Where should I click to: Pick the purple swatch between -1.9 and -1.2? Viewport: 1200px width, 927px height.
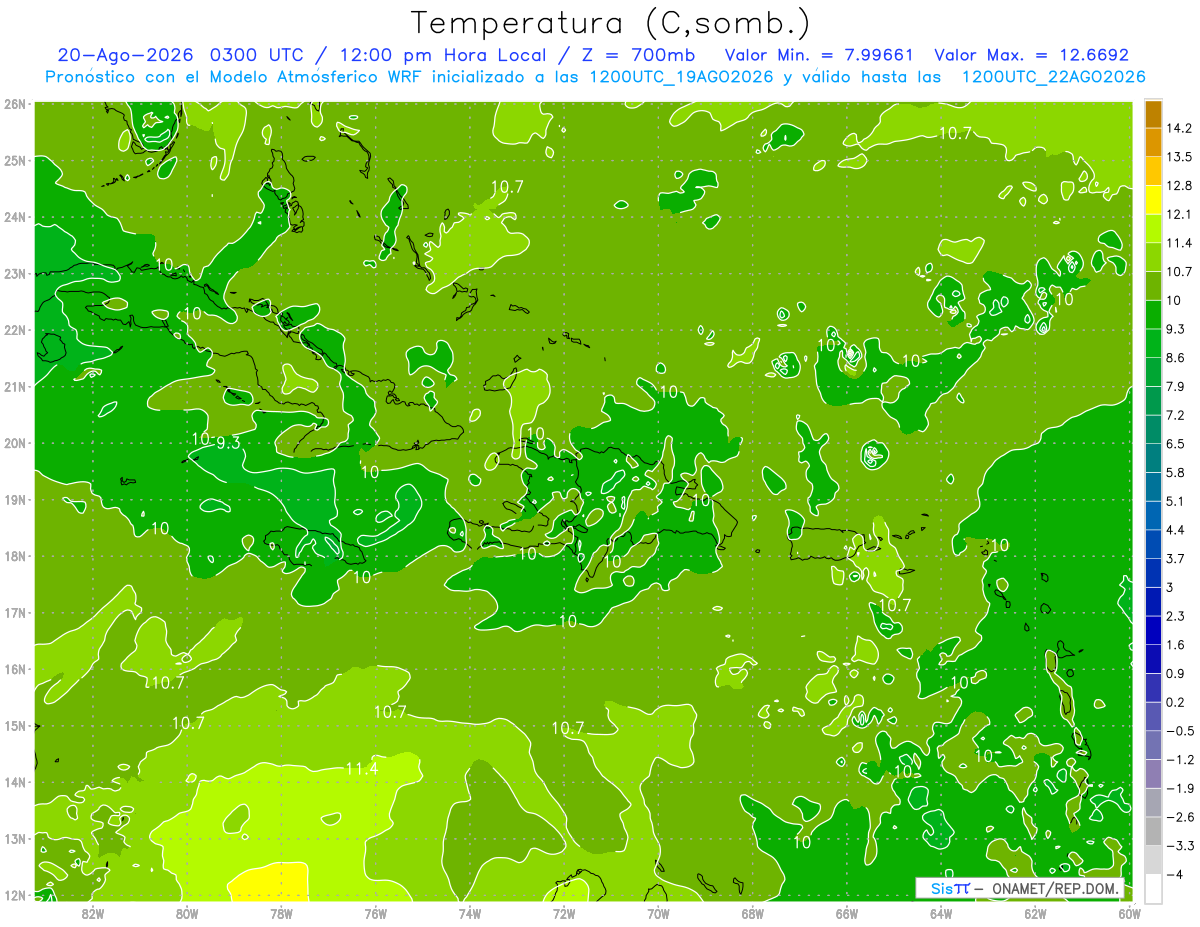click(x=1153, y=773)
